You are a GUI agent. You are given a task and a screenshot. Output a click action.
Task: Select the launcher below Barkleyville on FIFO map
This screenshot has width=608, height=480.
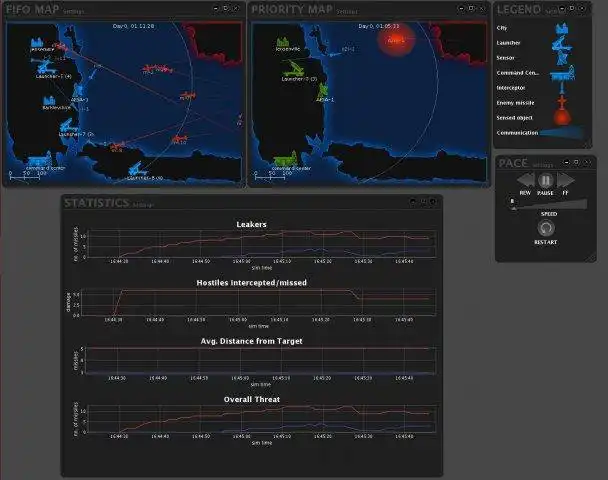click(x=68, y=126)
